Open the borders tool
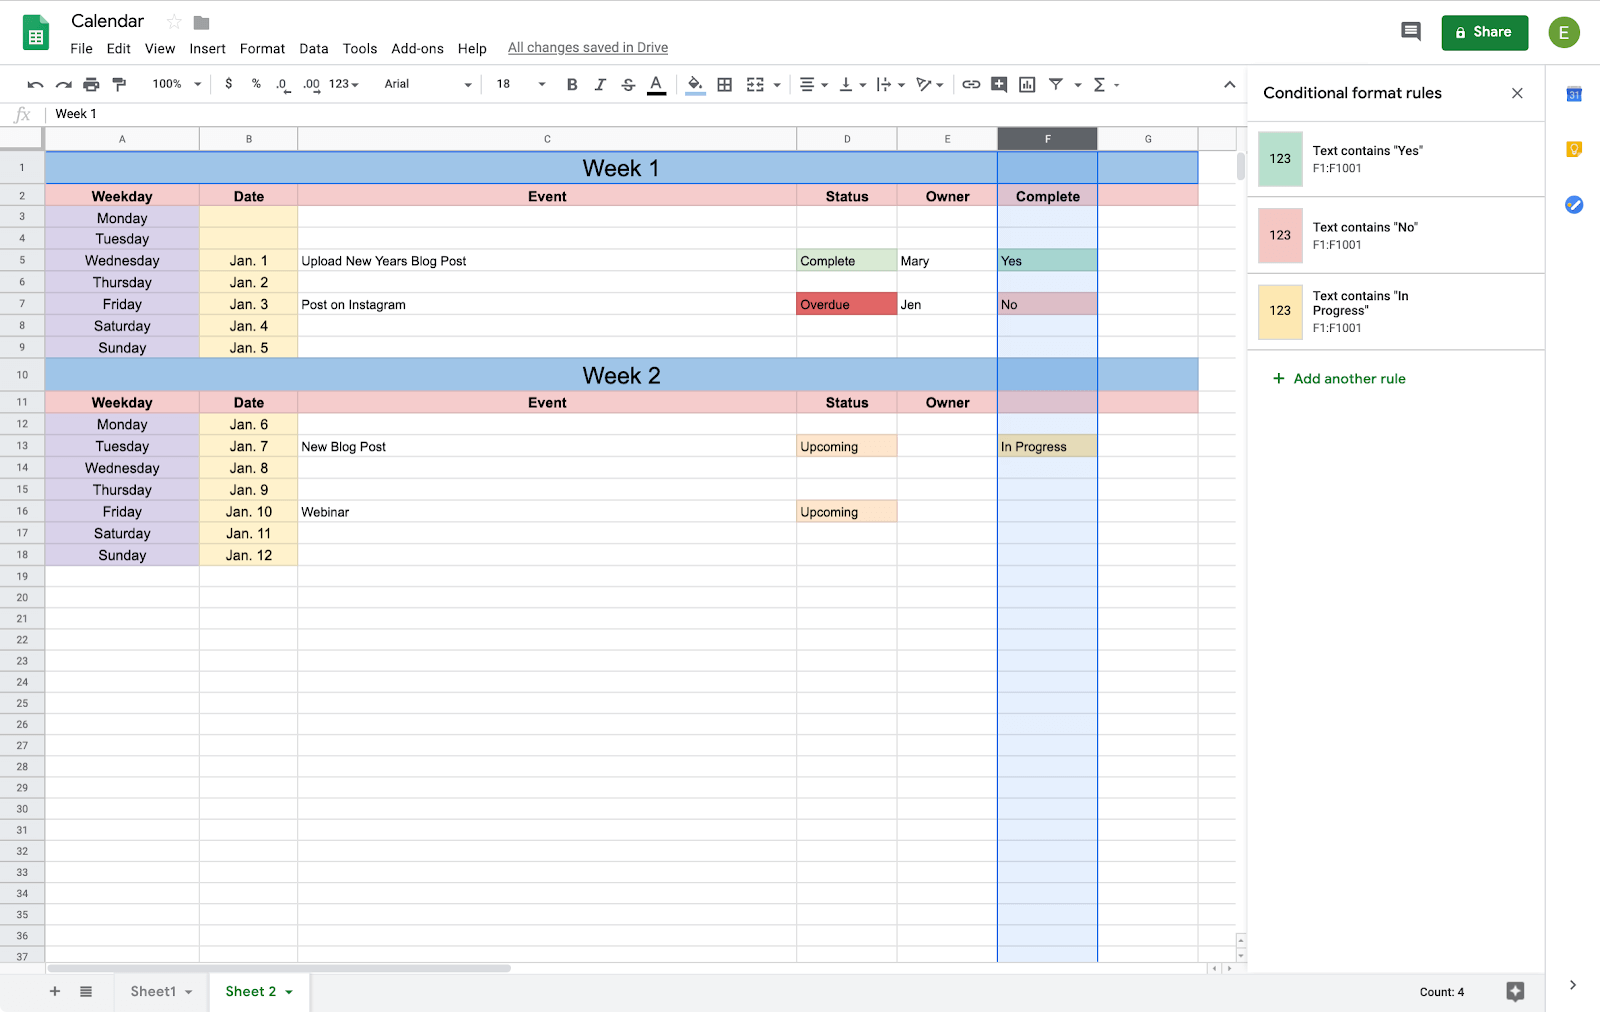Image resolution: width=1600 pixels, height=1012 pixels. (x=725, y=85)
